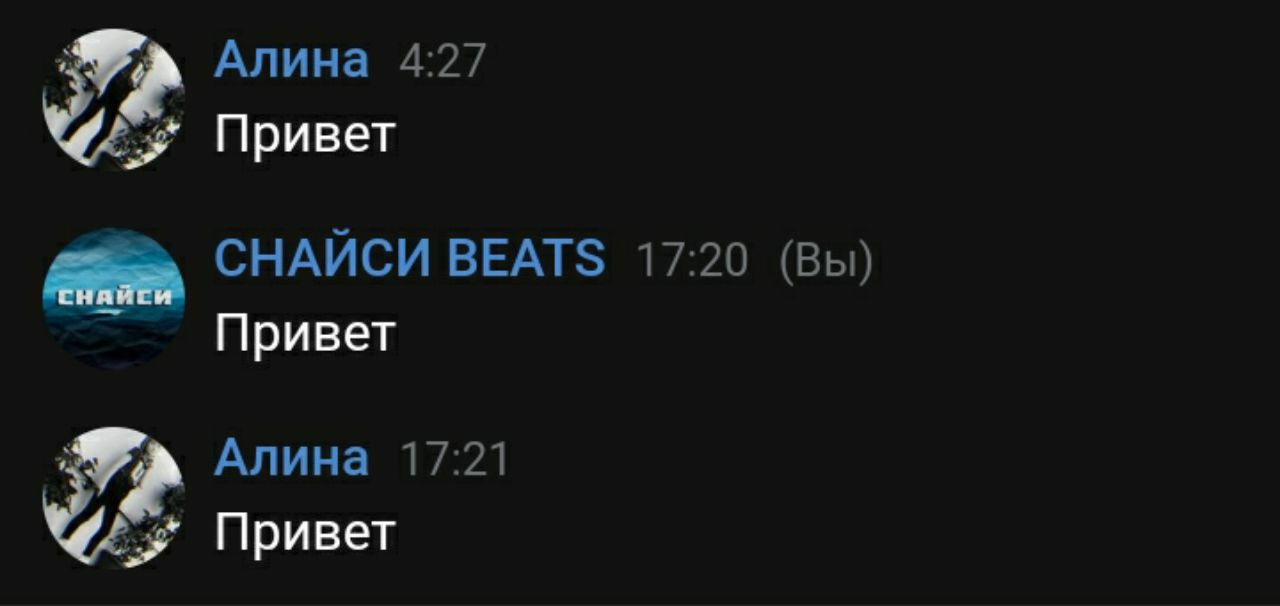Click Алина's avatar beside the 17:21 message
Screen dimensions: 1280x606
(113, 498)
